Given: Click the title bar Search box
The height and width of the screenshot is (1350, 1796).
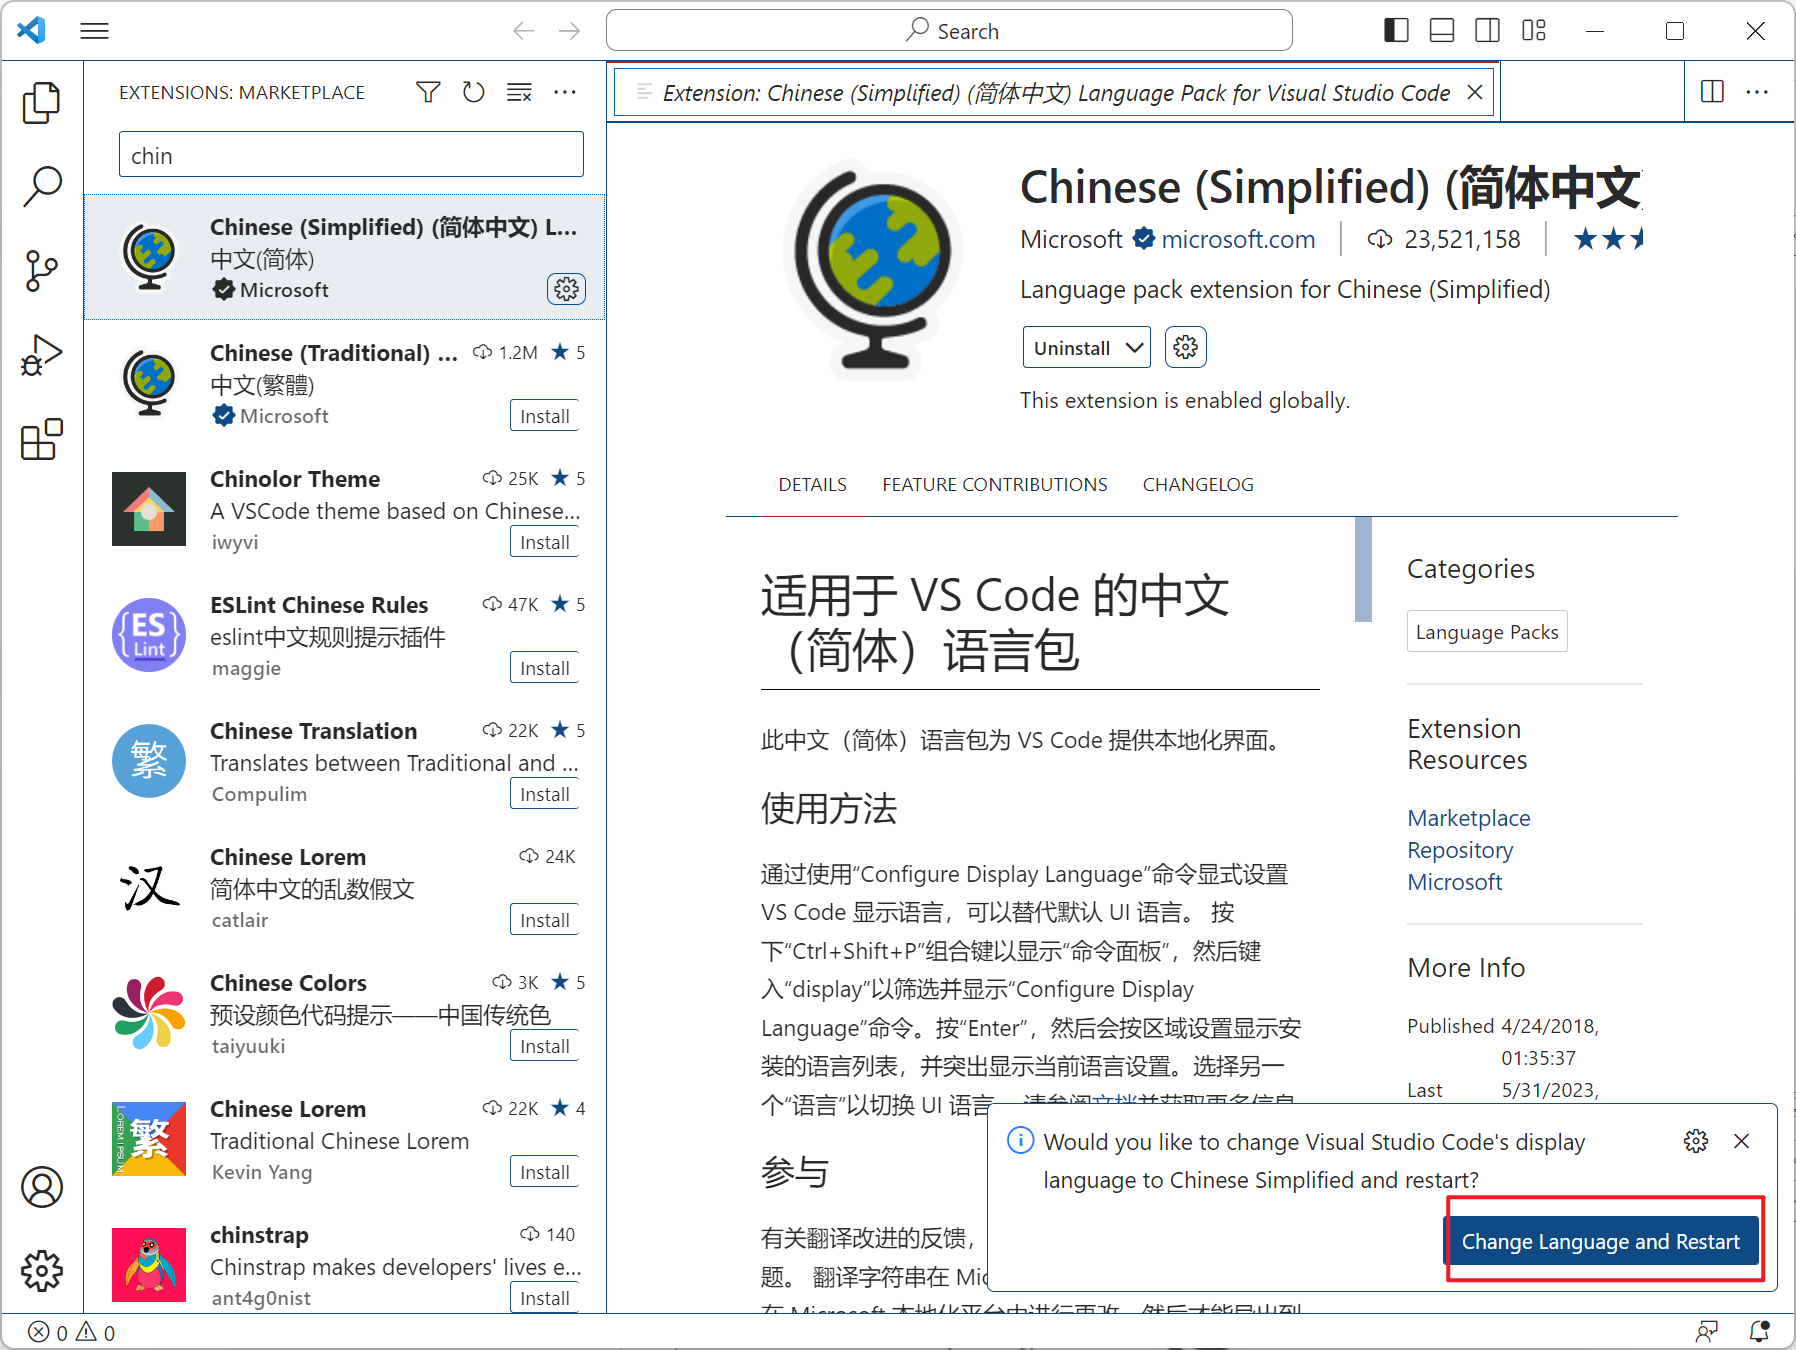Looking at the screenshot, I should pyautogui.click(x=949, y=31).
